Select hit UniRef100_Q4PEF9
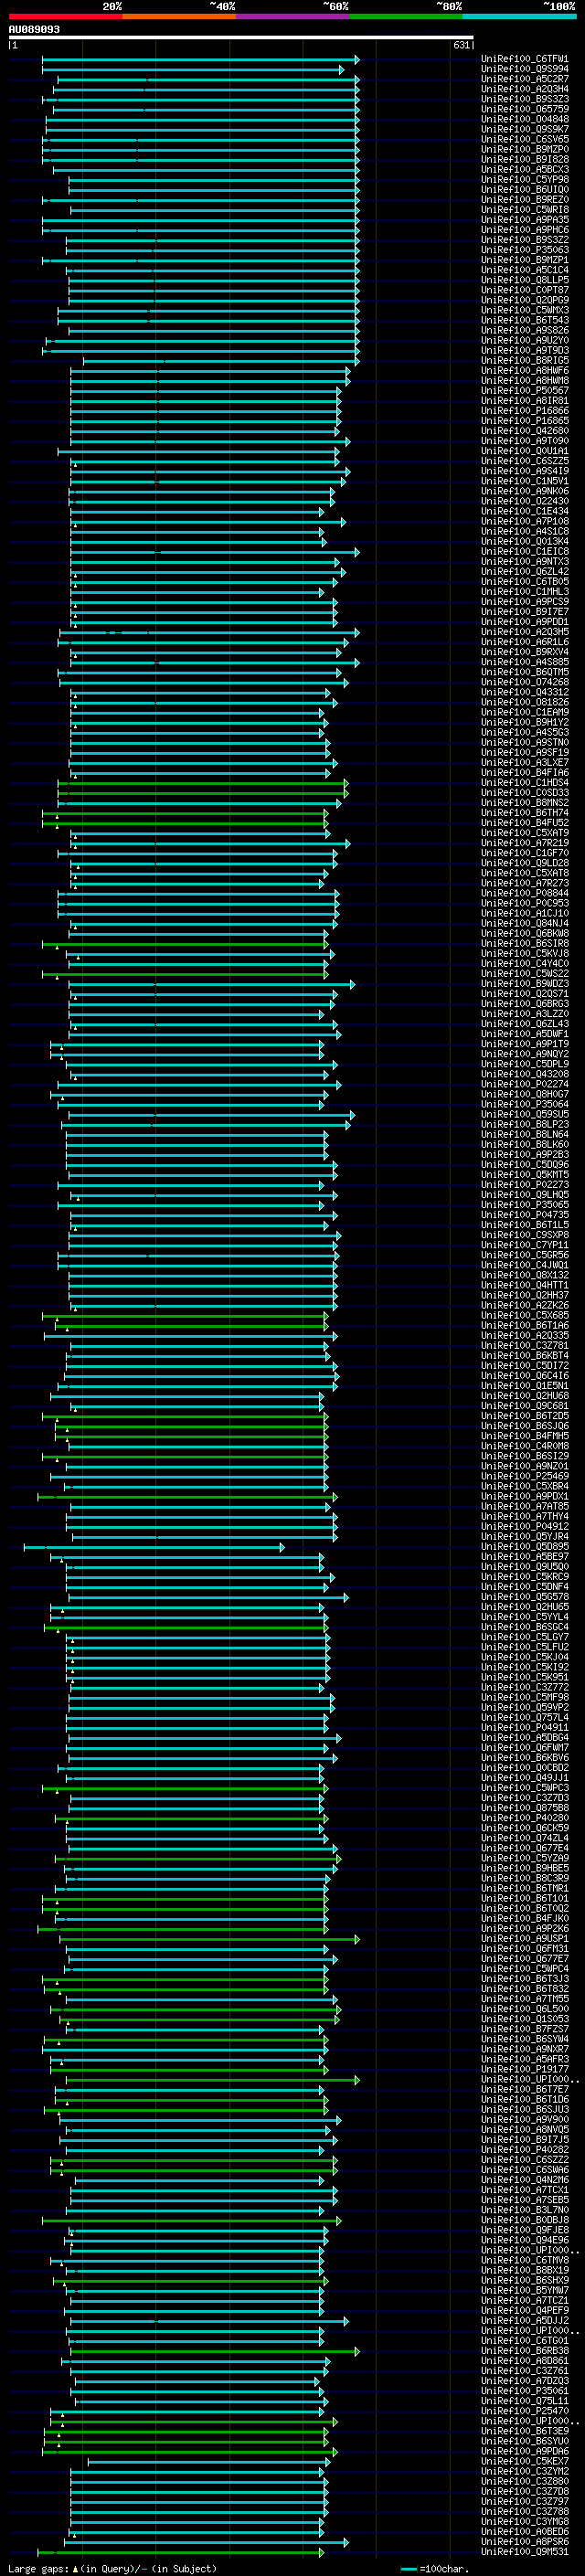The height and width of the screenshot is (2576, 585). 525,2310
